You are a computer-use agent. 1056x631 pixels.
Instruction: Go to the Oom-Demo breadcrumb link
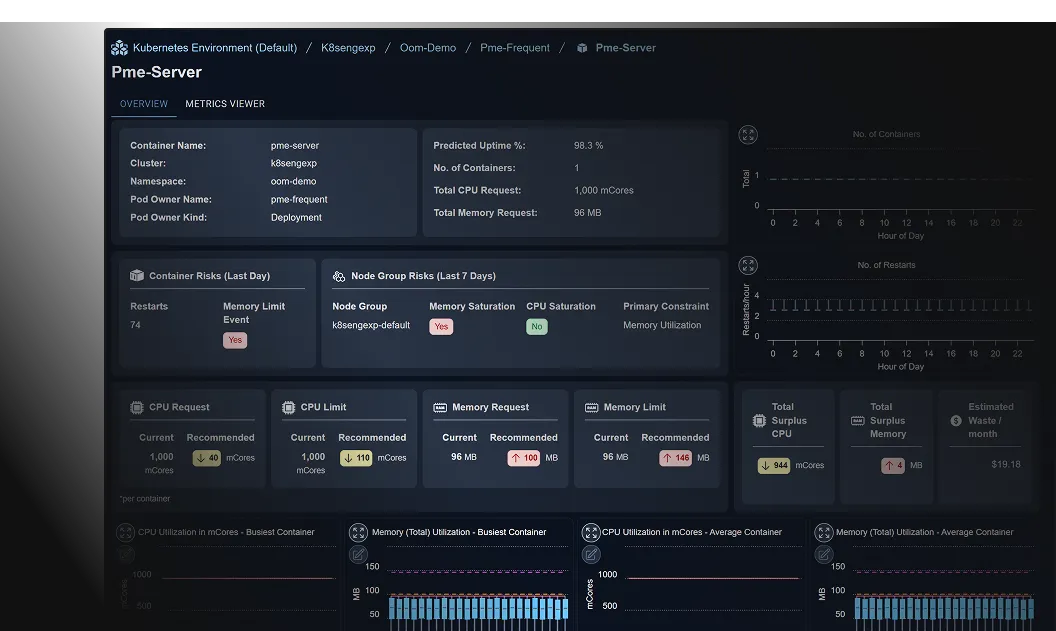point(428,48)
